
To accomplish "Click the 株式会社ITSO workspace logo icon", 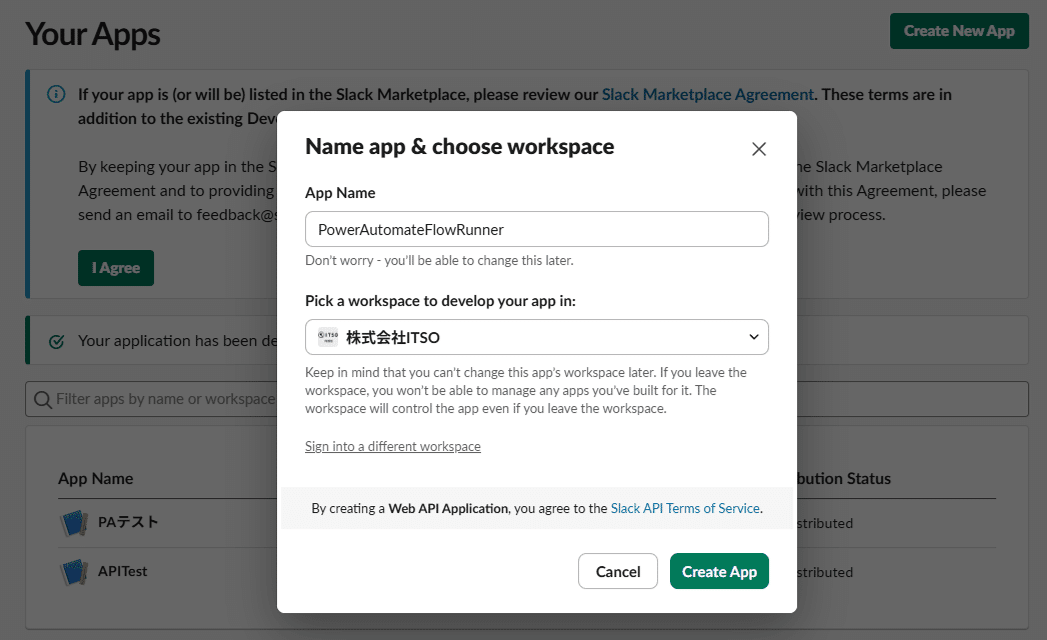I will [x=328, y=337].
